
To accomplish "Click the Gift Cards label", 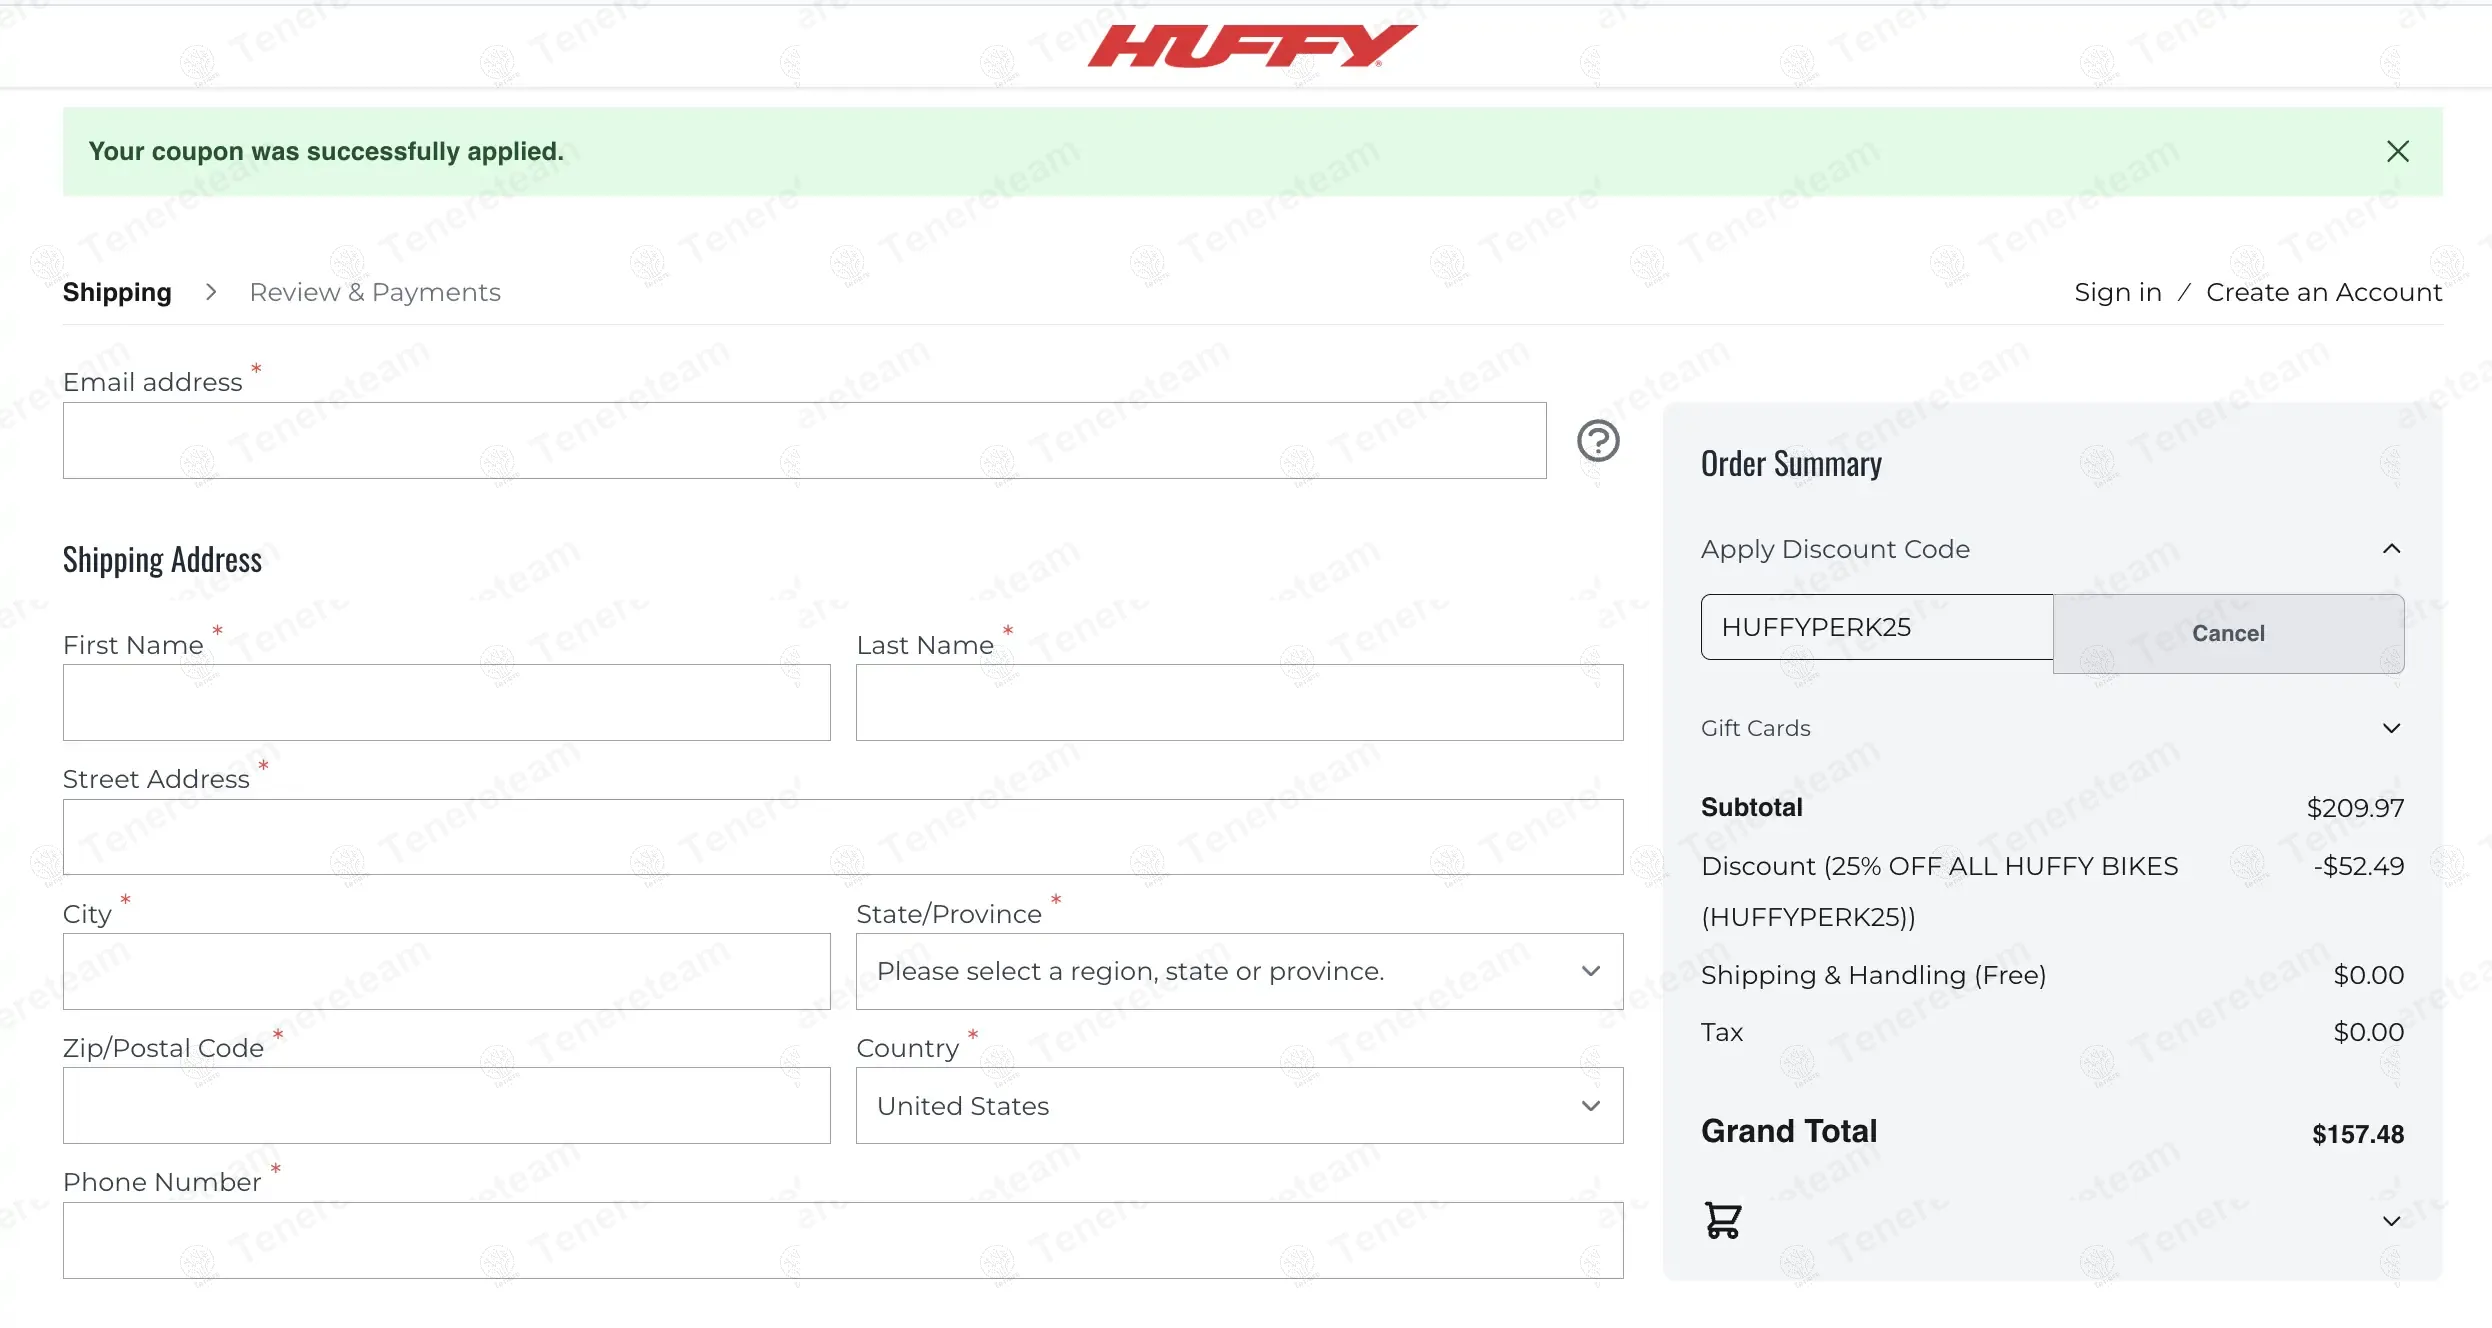I will [x=1755, y=728].
